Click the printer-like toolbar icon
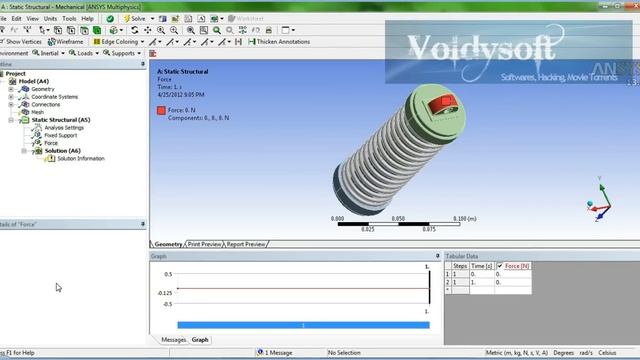This screenshot has height=360, width=640. [269, 30]
